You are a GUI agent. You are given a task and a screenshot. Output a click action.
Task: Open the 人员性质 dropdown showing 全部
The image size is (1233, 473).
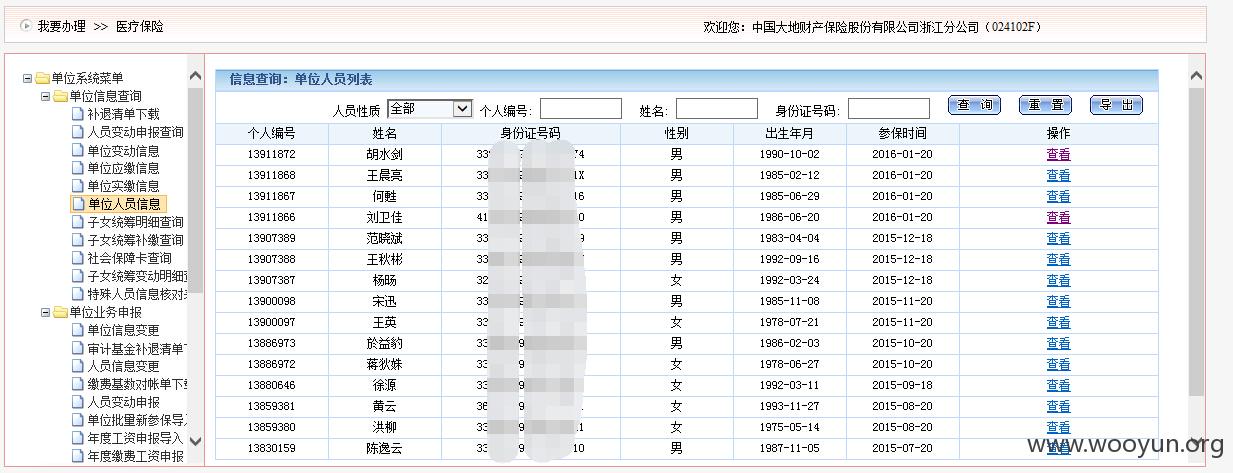429,108
